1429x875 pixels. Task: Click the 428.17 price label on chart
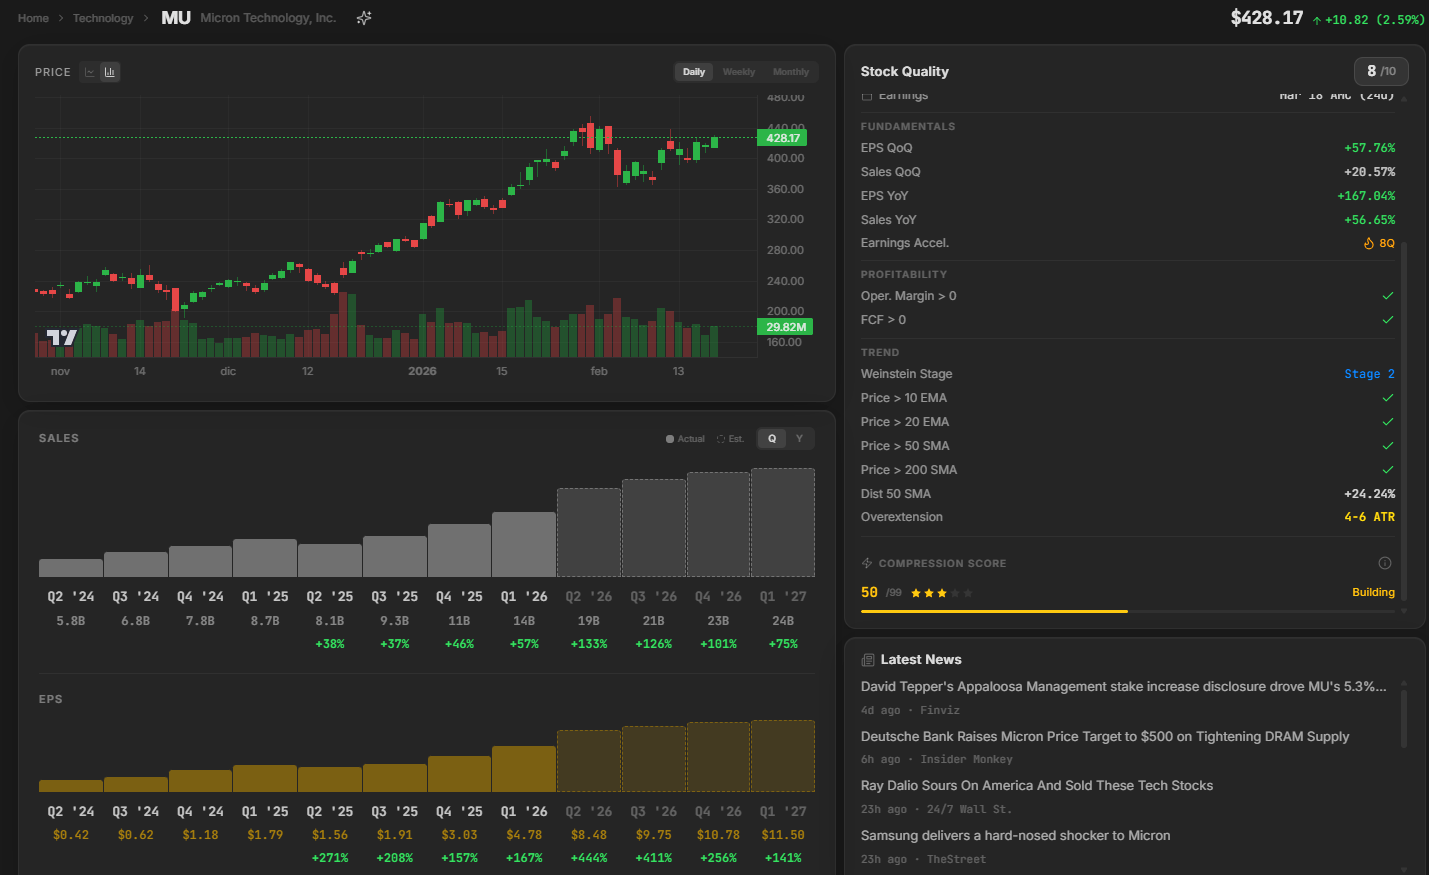(x=783, y=138)
